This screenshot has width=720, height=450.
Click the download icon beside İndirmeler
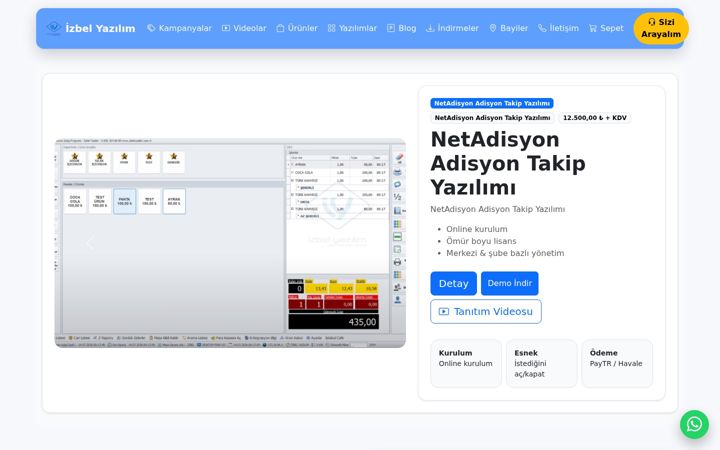pyautogui.click(x=430, y=28)
